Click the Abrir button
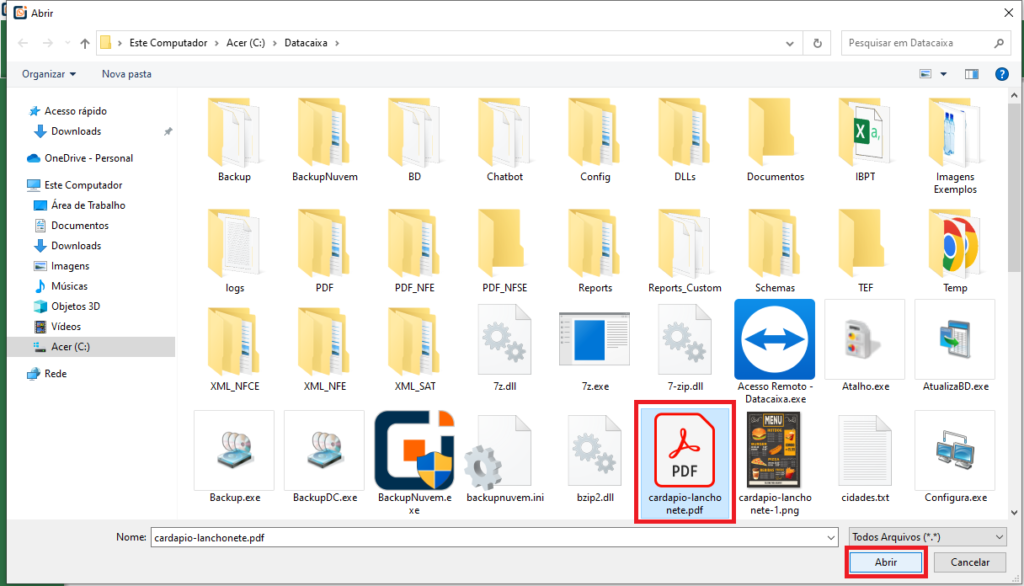The image size is (1024, 586). 884,562
